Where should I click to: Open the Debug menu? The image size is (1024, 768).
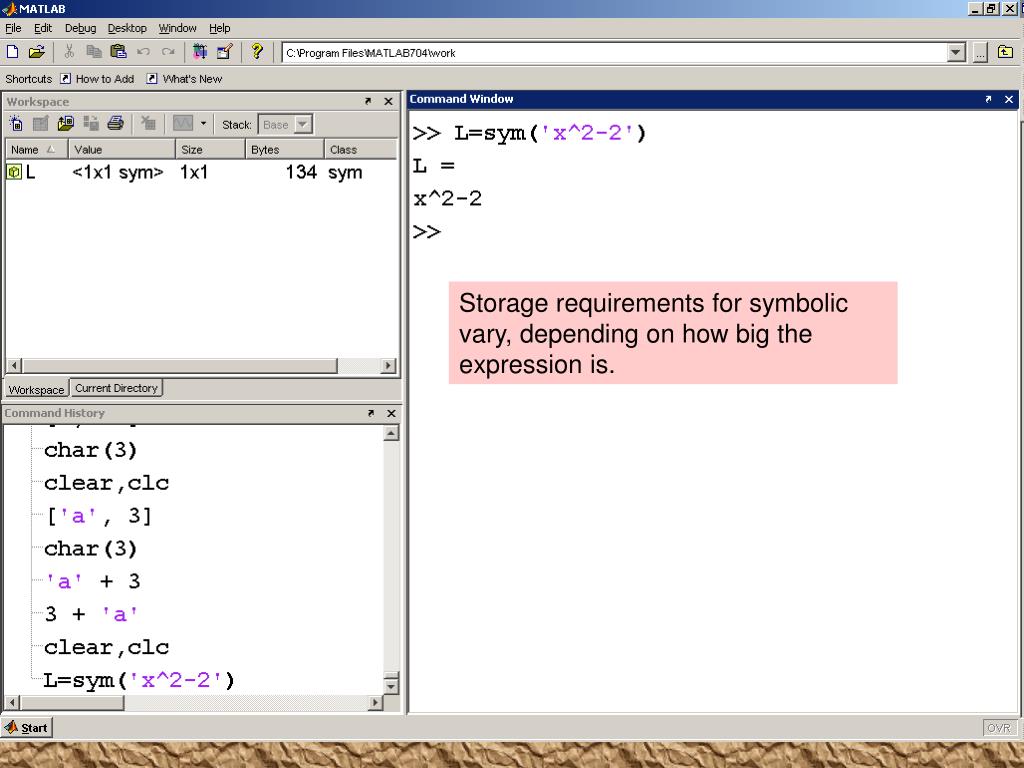(80, 28)
